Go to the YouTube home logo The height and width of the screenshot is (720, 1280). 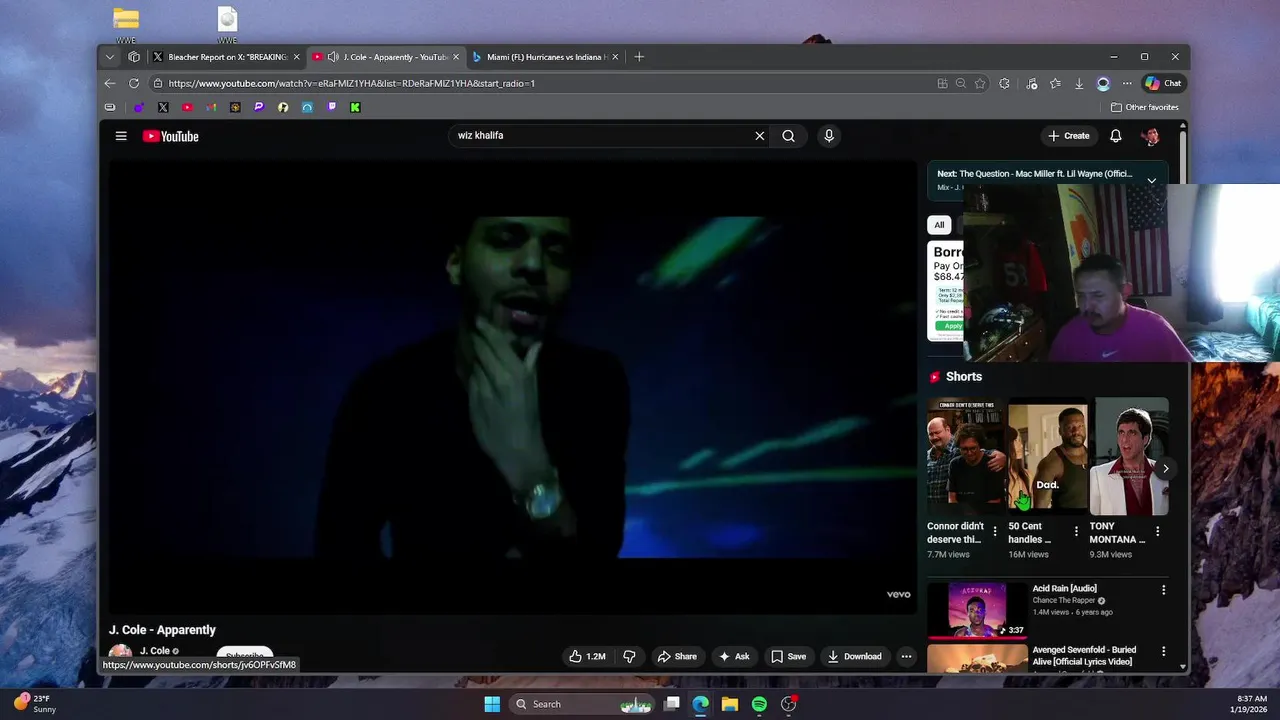pyautogui.click(x=171, y=136)
